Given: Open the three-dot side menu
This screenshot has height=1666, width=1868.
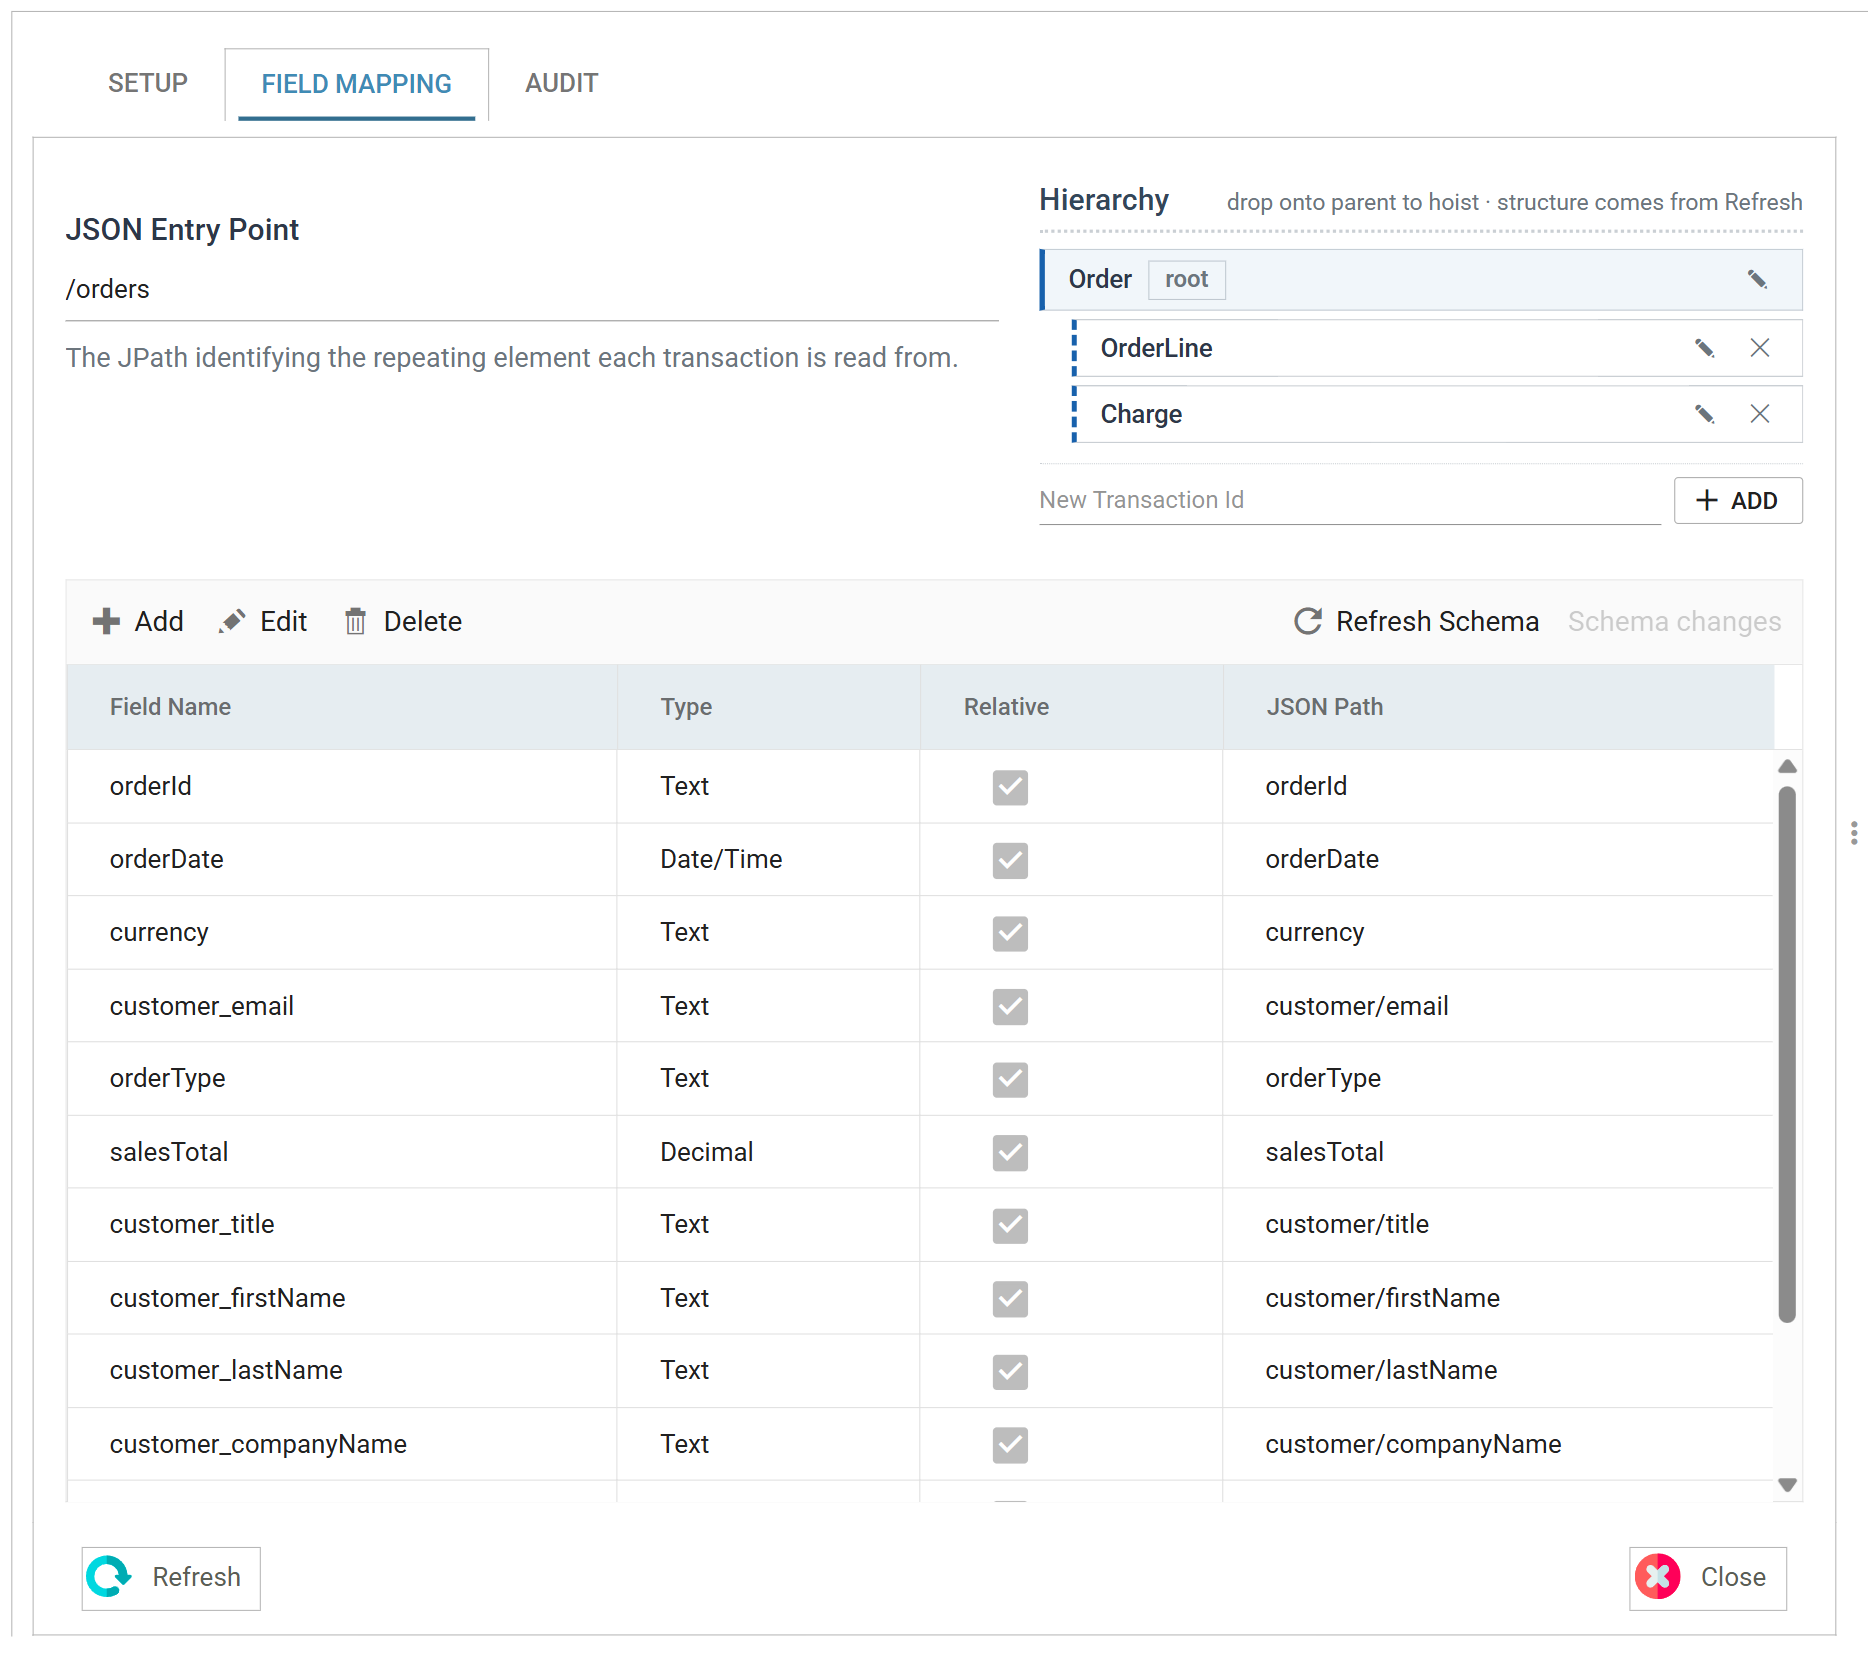Looking at the screenshot, I should [1854, 833].
